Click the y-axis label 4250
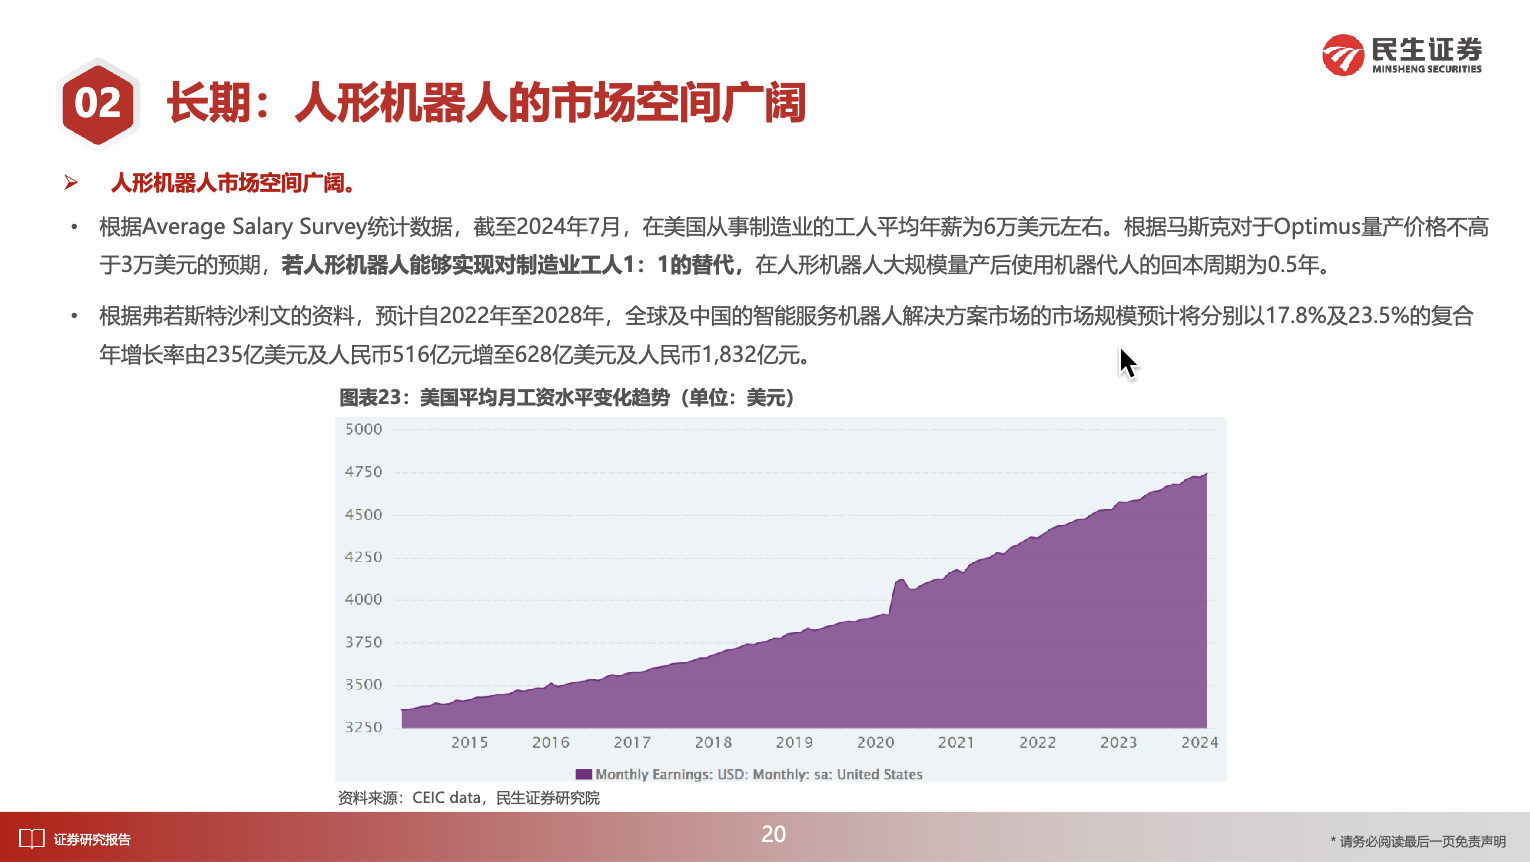Image resolution: width=1530 pixels, height=862 pixels. pos(364,557)
